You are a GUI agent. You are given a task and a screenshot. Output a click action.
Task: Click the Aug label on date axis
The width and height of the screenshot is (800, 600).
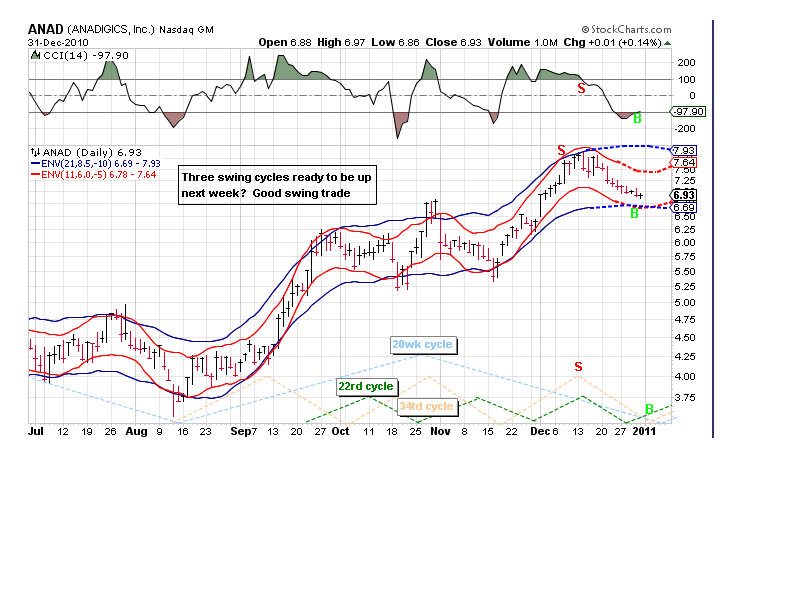(136, 431)
